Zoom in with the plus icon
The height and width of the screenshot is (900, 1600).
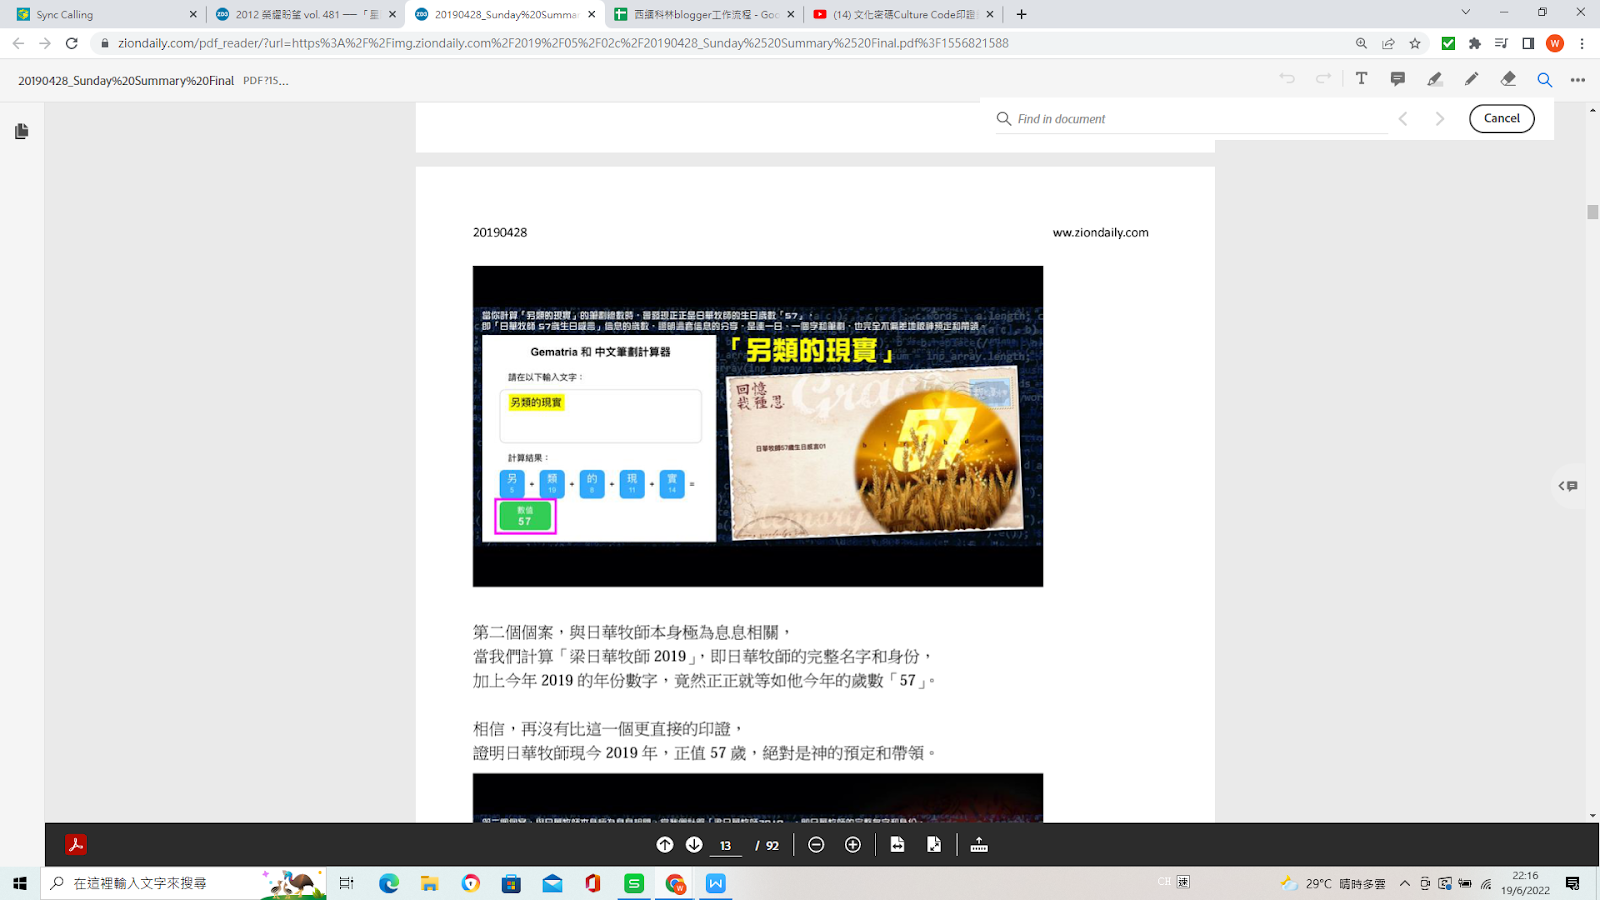coord(853,845)
